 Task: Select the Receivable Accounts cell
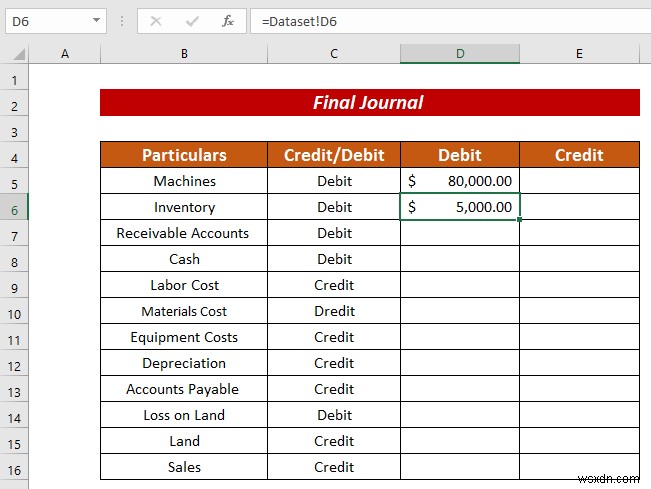click(x=184, y=233)
